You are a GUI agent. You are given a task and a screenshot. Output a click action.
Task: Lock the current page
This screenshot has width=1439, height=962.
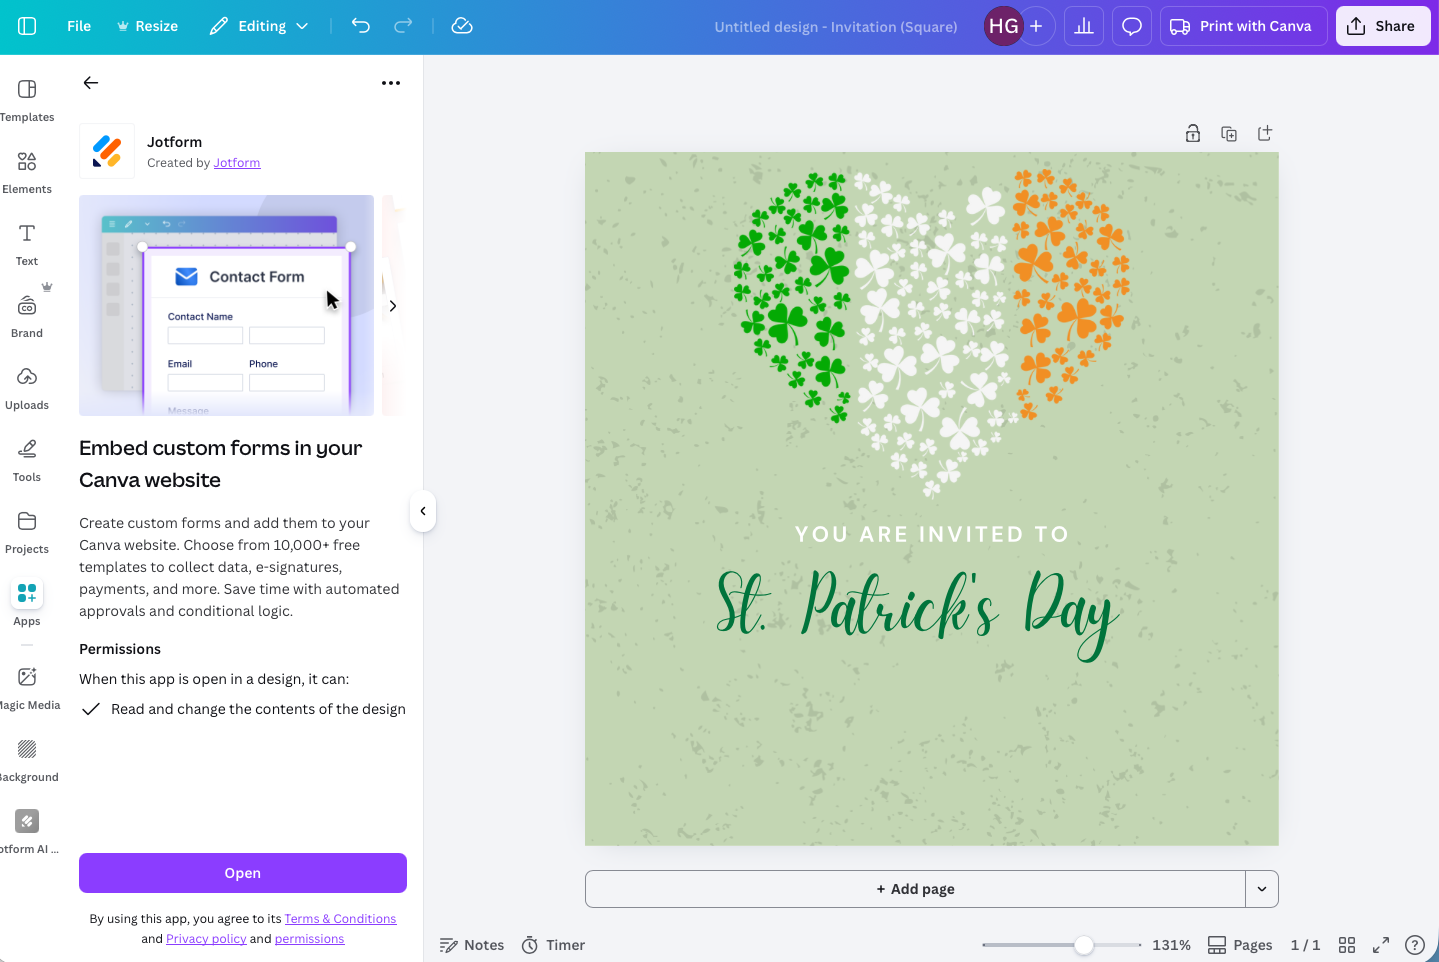pos(1192,132)
